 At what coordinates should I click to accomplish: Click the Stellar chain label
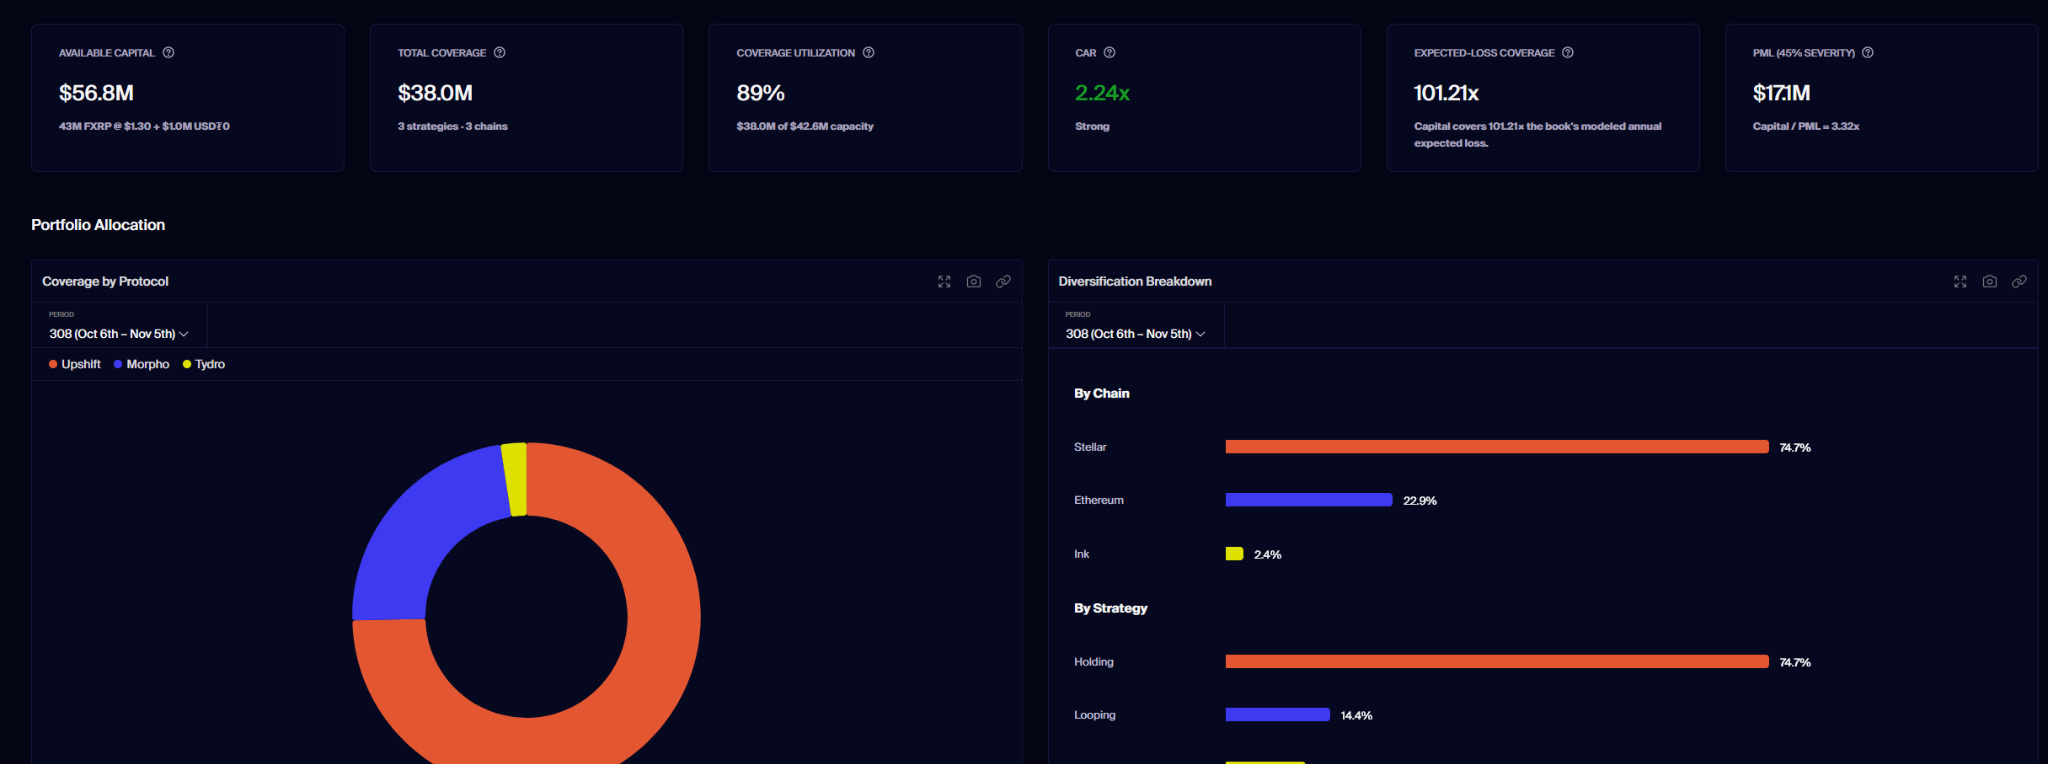pyautogui.click(x=1090, y=447)
